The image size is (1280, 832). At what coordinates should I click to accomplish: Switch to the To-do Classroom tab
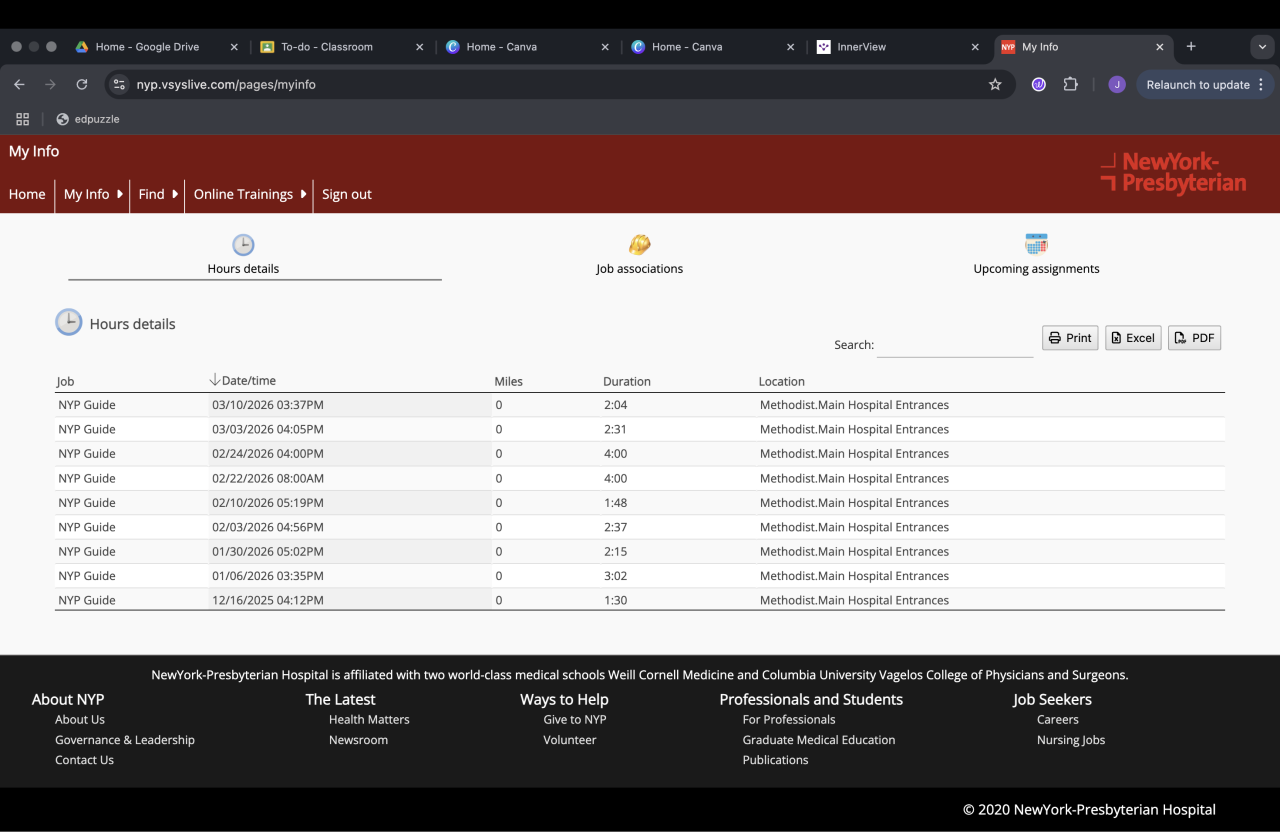tap(326, 47)
